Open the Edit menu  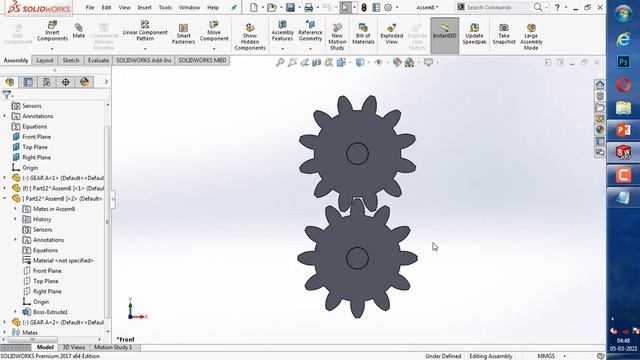(x=107, y=7)
